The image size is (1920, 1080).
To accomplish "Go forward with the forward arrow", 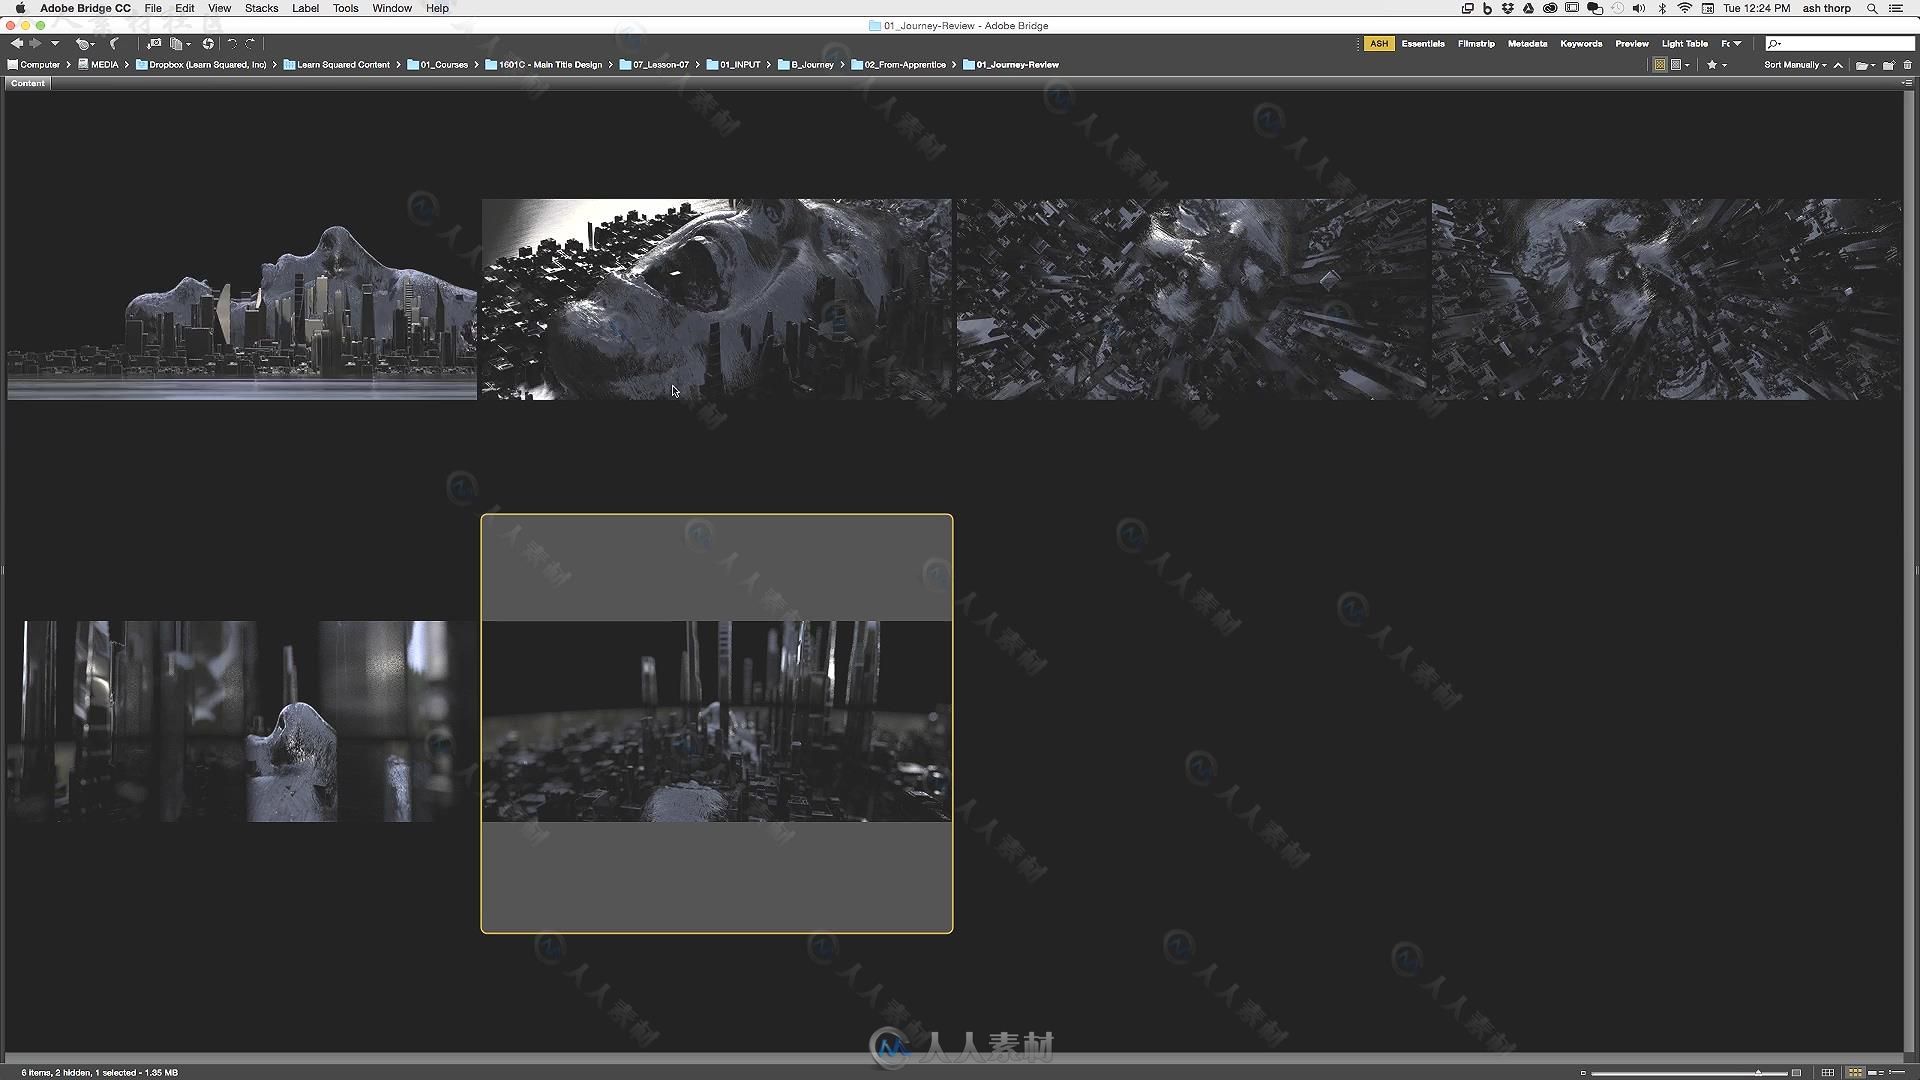I will coord(36,44).
